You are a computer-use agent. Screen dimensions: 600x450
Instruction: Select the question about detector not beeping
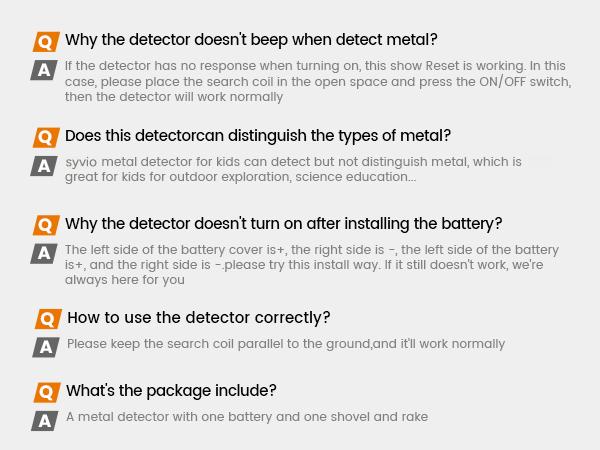point(251,40)
